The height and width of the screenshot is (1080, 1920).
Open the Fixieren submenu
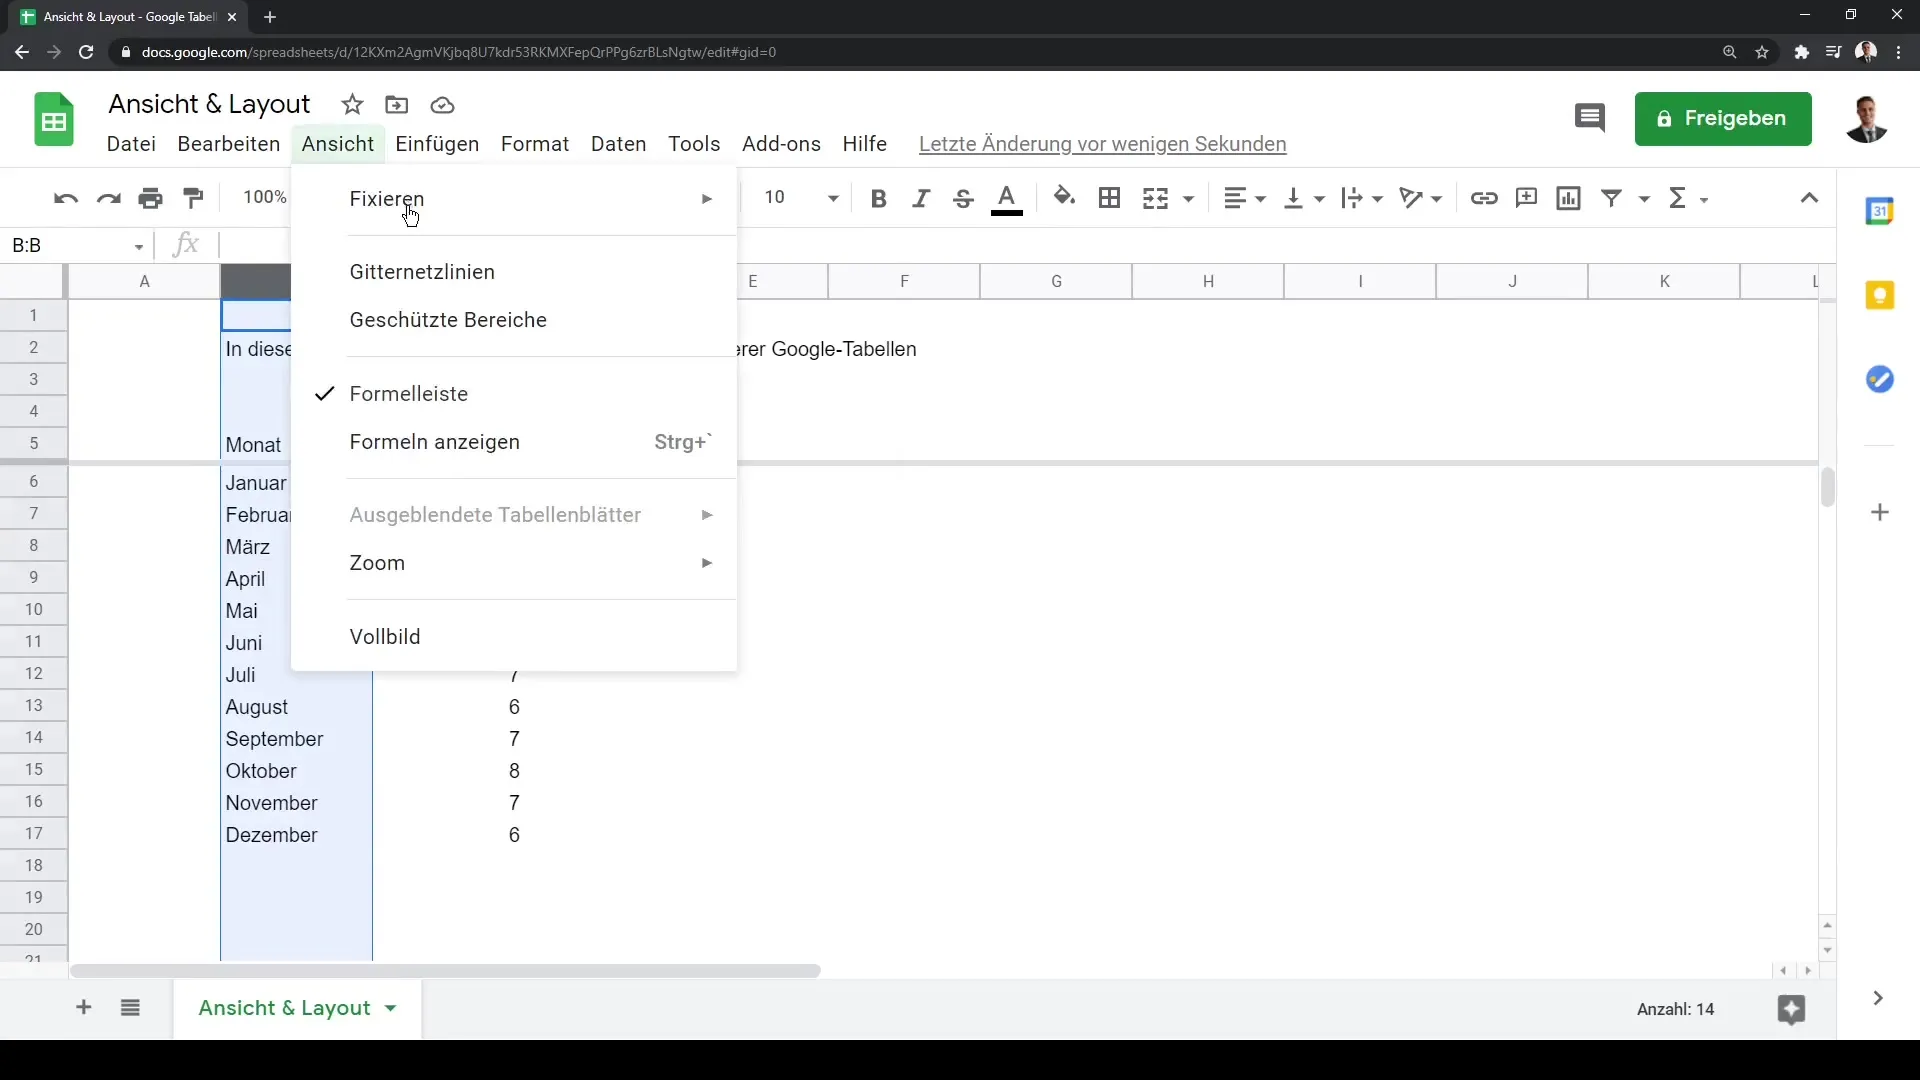pos(514,199)
